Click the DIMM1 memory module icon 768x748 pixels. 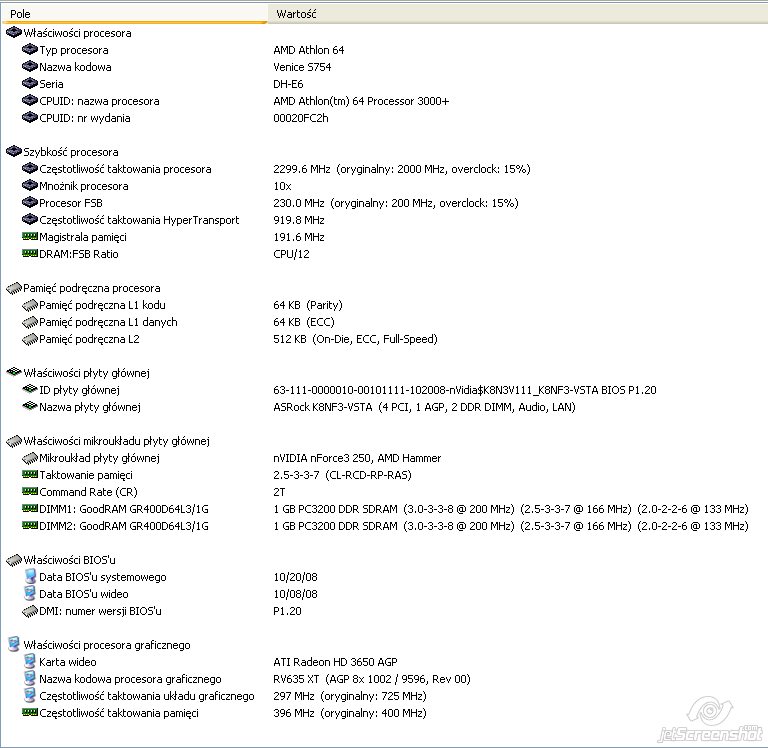coord(30,509)
